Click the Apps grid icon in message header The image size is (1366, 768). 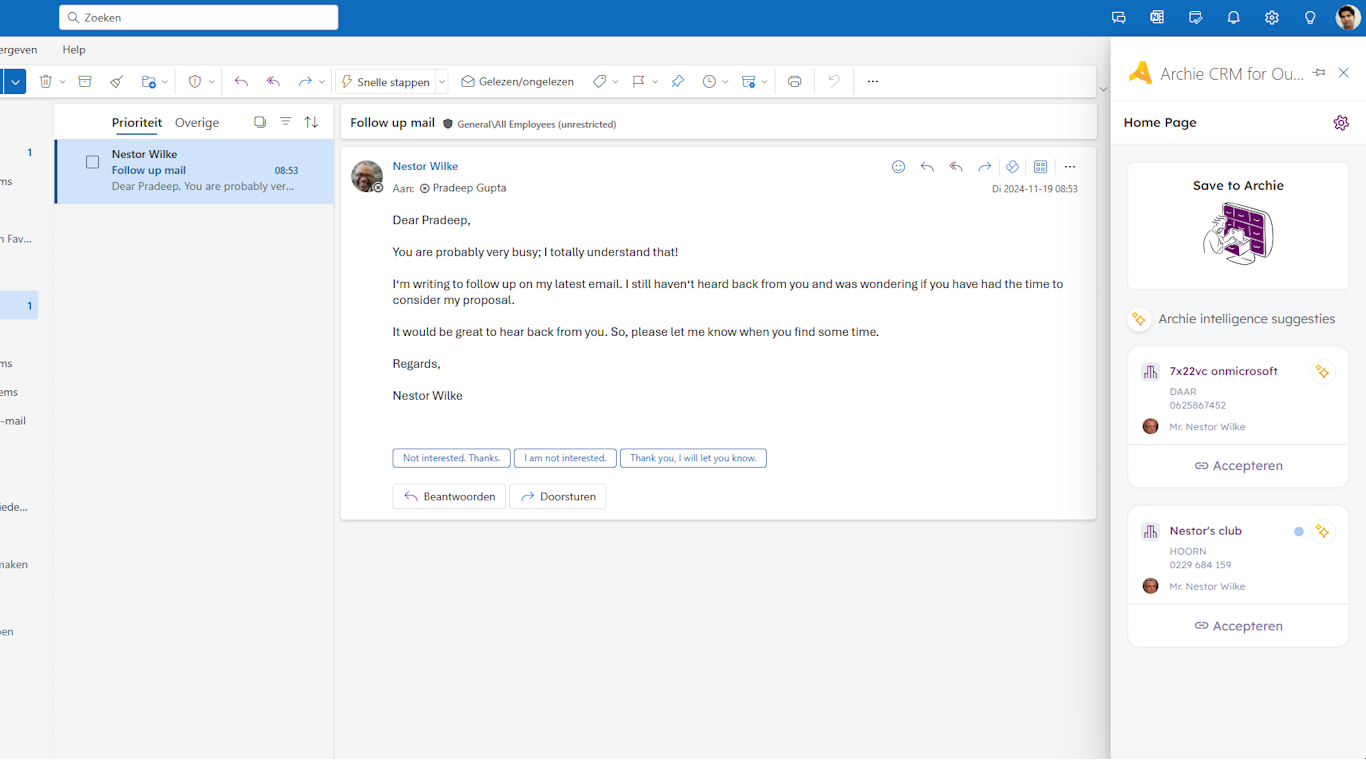pyautogui.click(x=1041, y=167)
